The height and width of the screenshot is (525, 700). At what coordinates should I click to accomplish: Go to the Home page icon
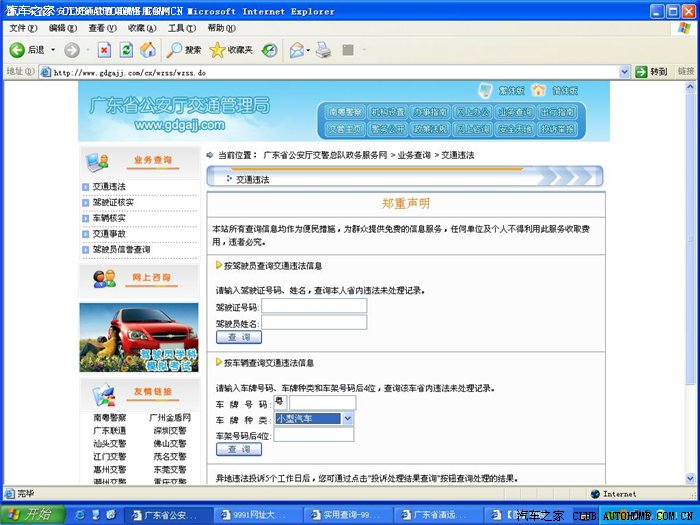pos(148,49)
